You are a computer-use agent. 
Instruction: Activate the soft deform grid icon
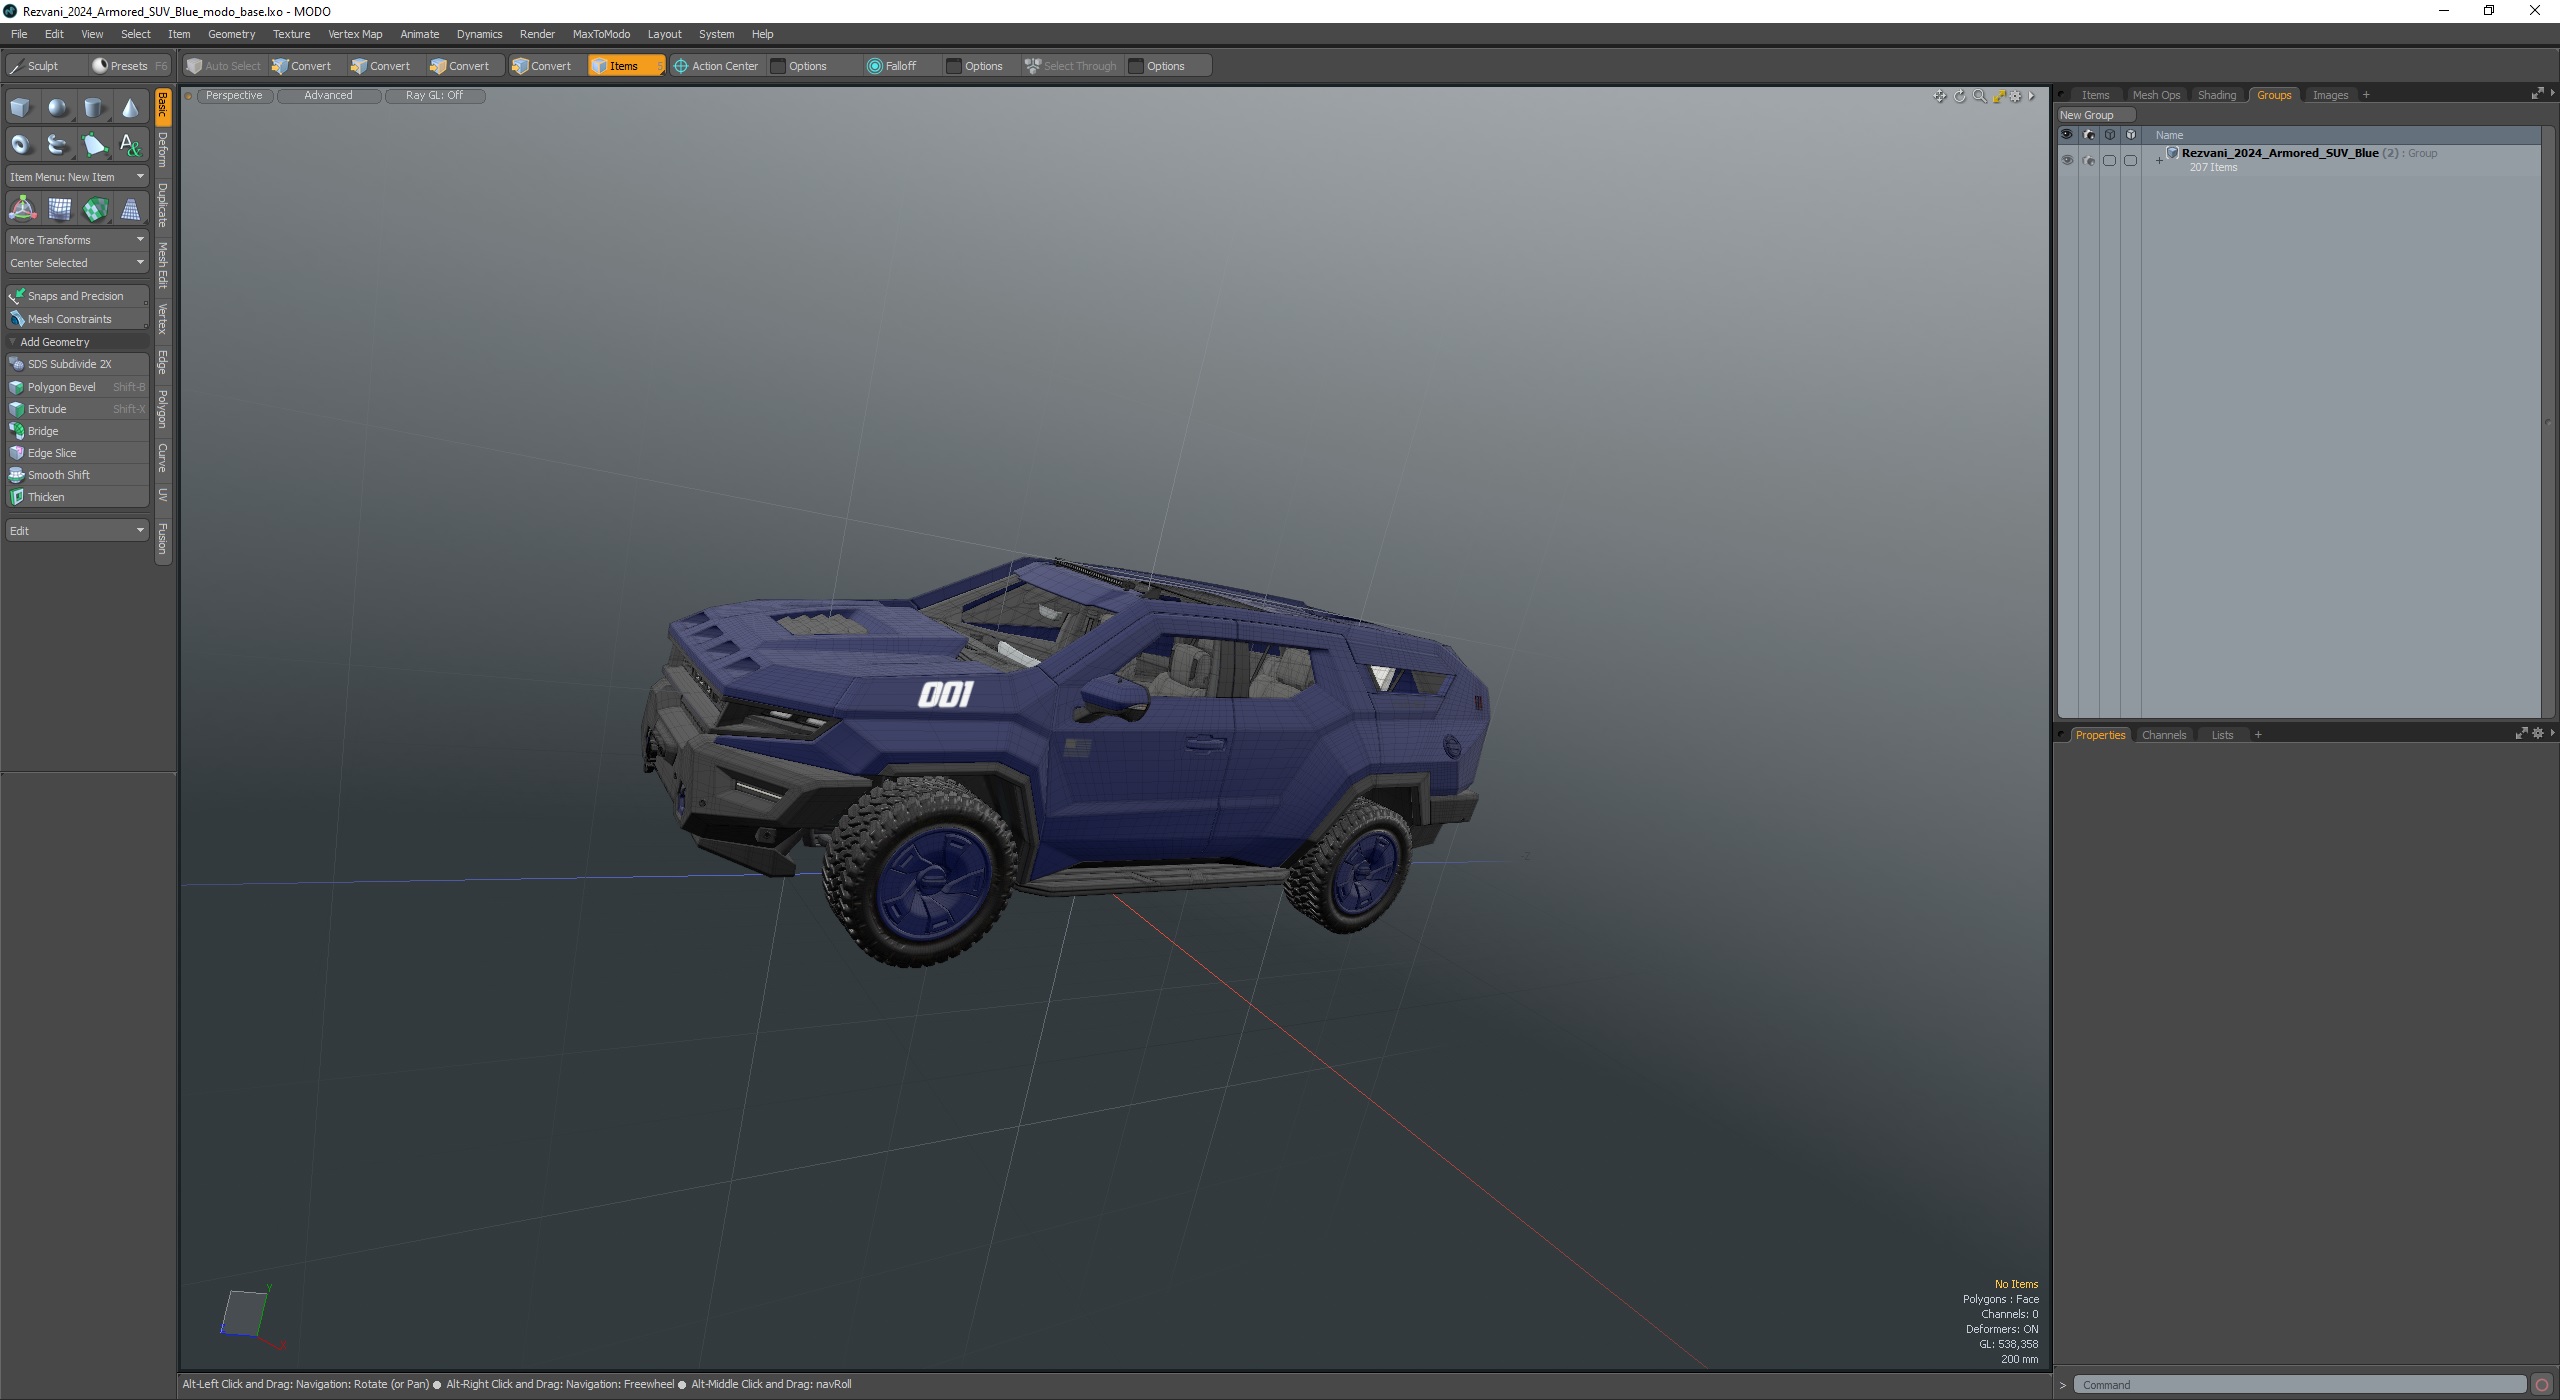click(x=59, y=209)
